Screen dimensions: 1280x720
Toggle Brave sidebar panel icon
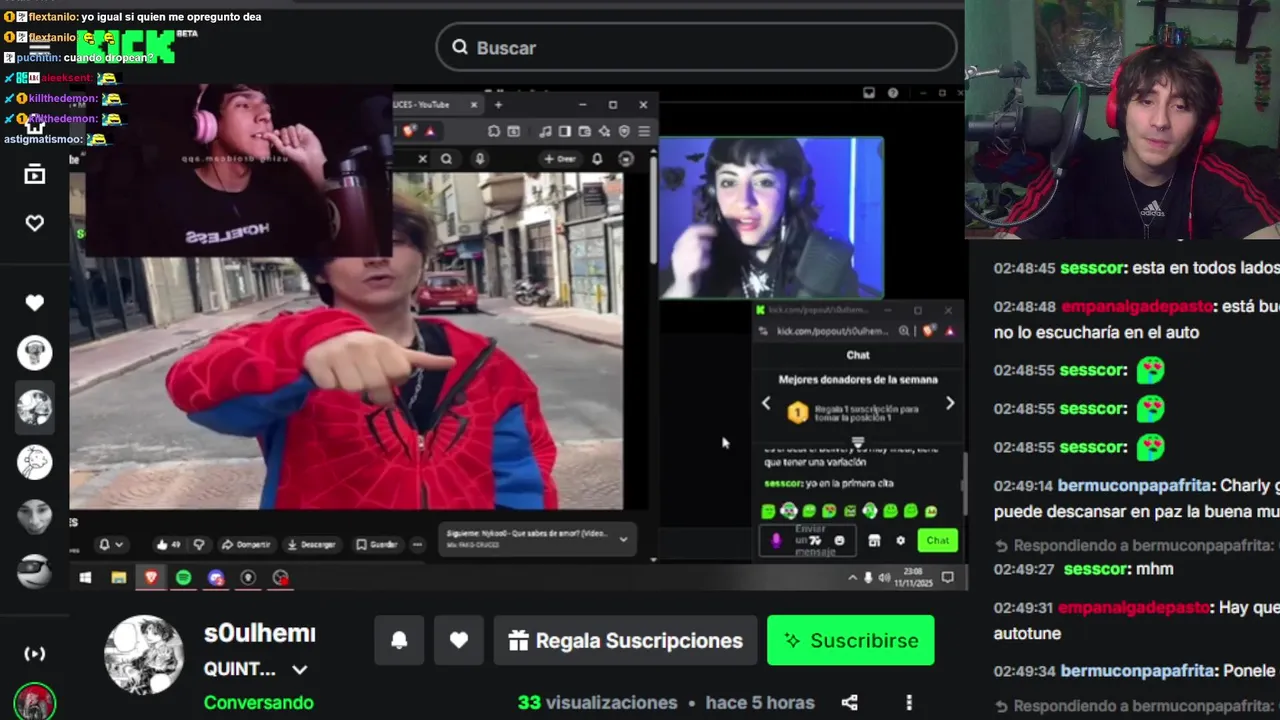click(565, 131)
